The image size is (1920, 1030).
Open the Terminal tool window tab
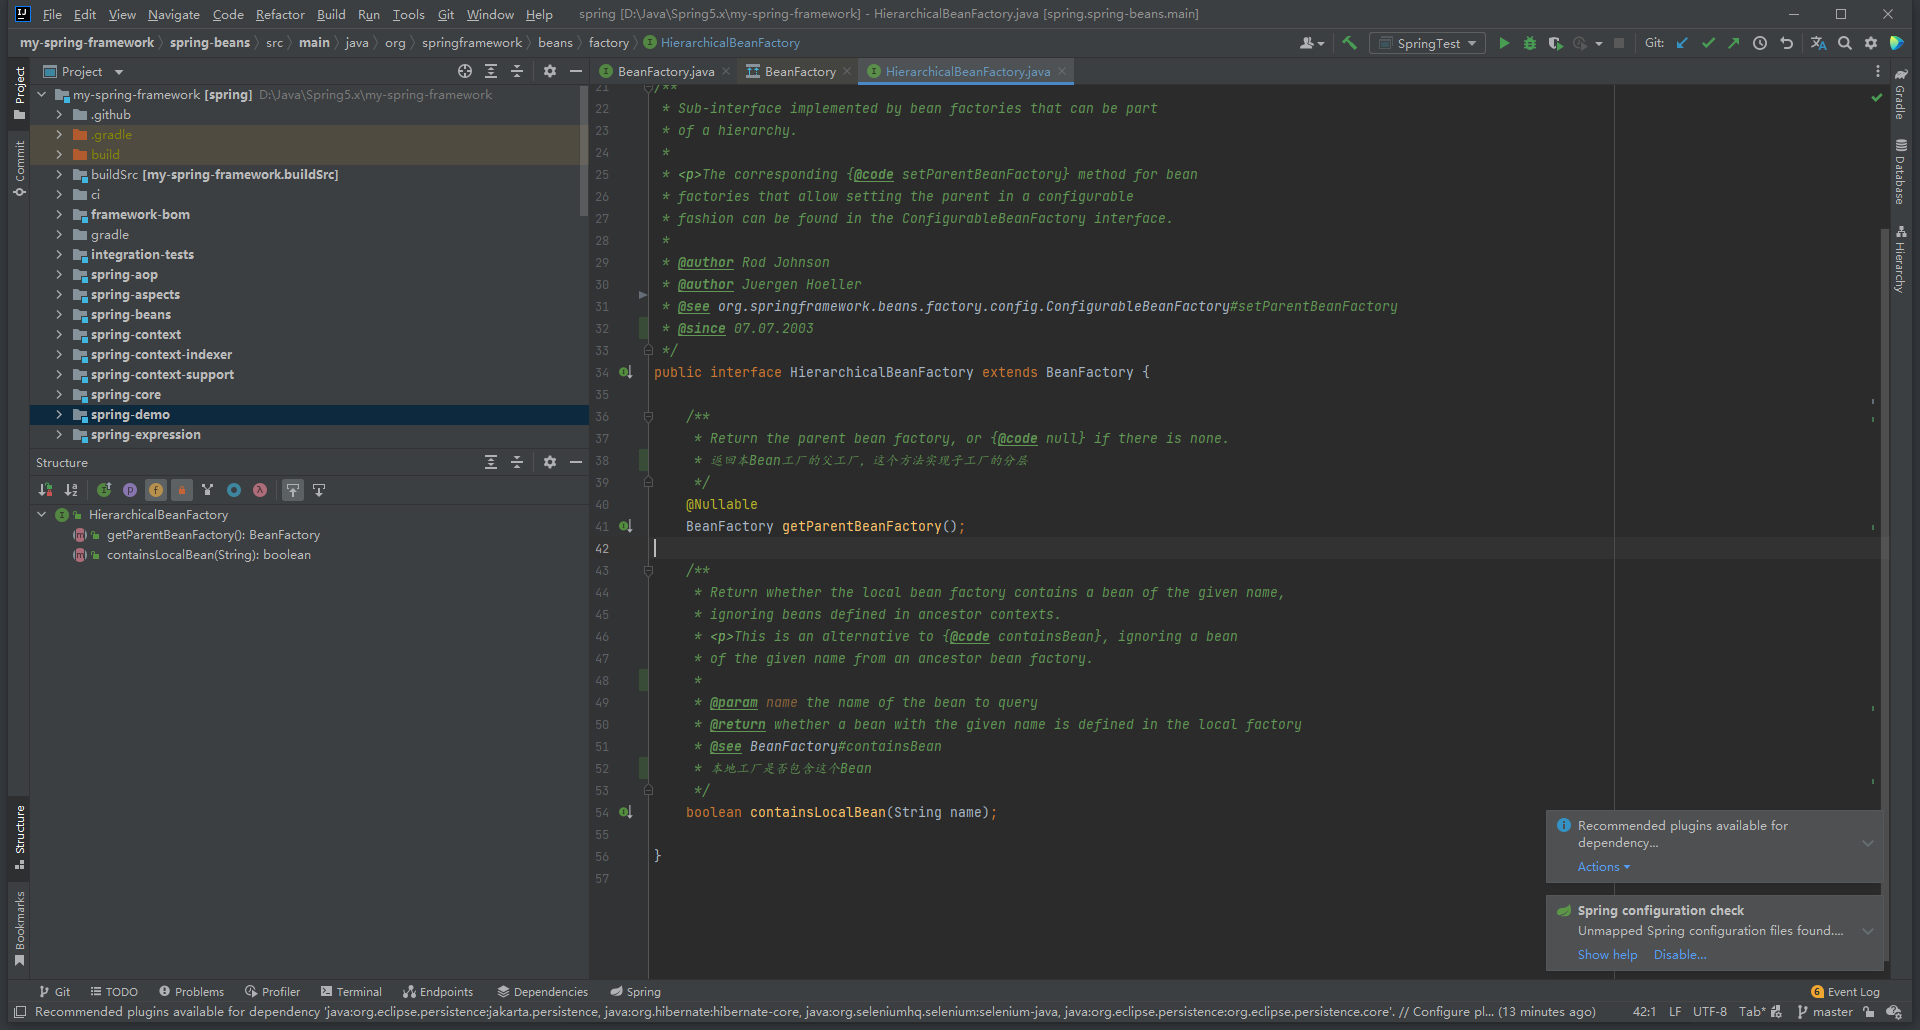pos(351,992)
